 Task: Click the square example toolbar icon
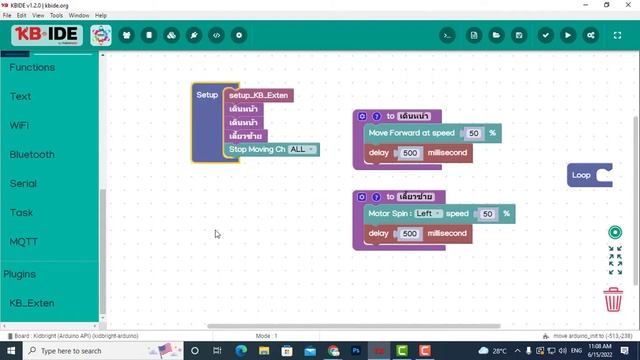pyautogui.click(x=149, y=36)
